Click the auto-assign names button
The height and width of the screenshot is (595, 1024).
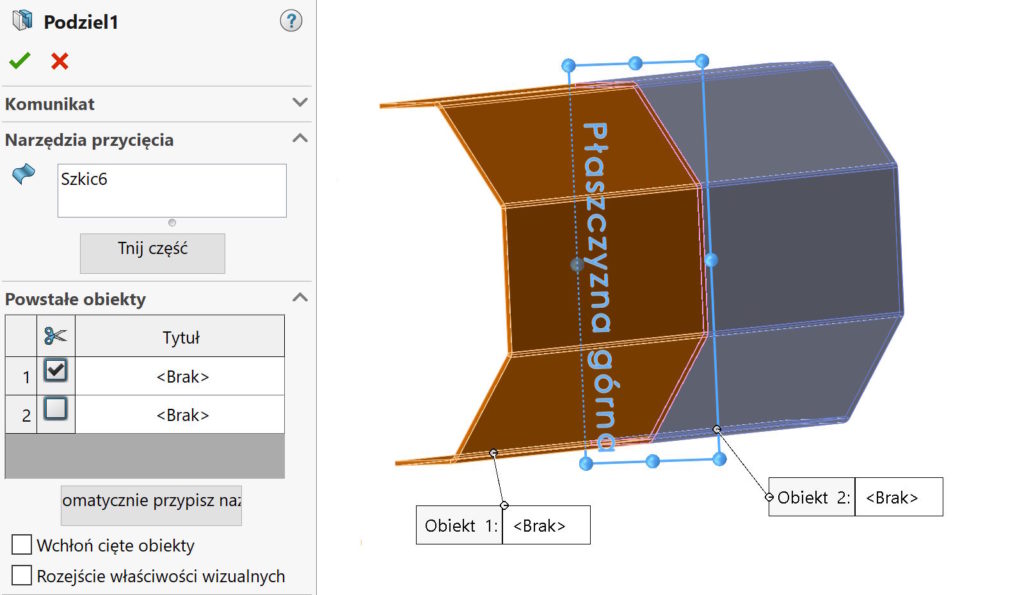click(151, 504)
